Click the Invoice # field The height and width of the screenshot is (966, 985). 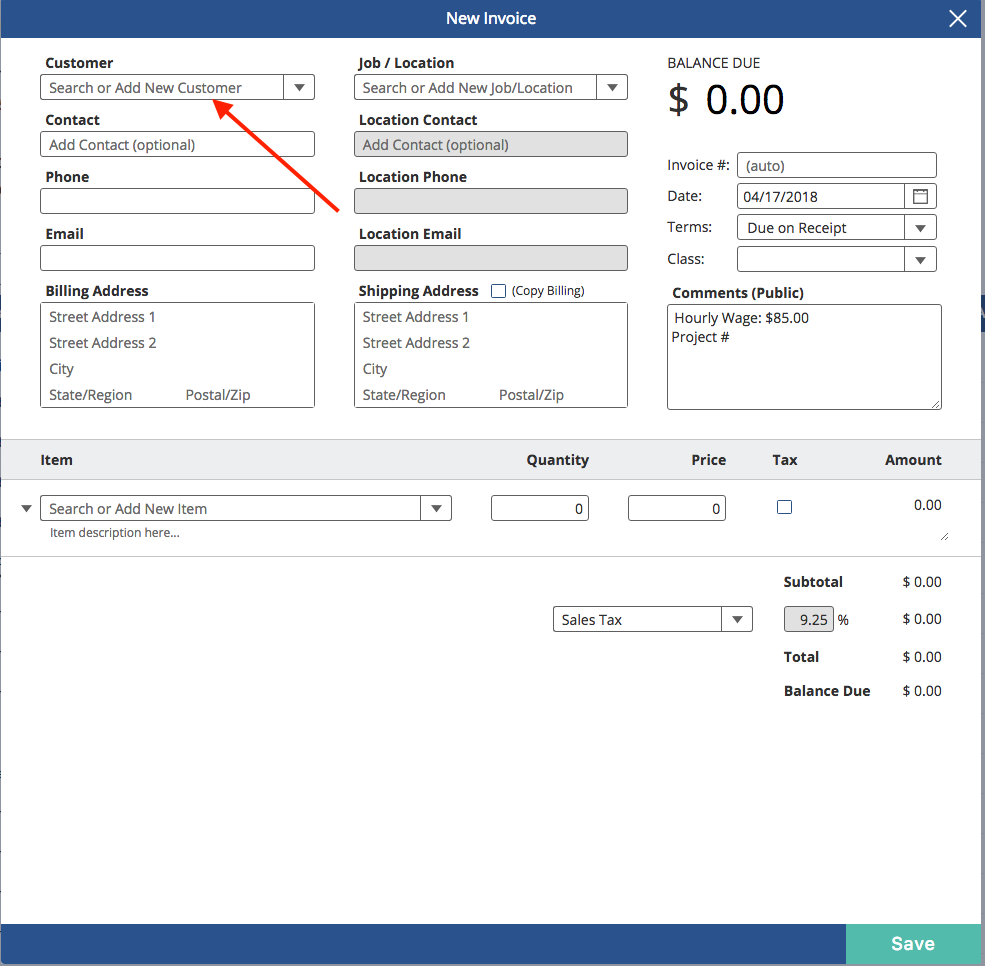coord(837,165)
